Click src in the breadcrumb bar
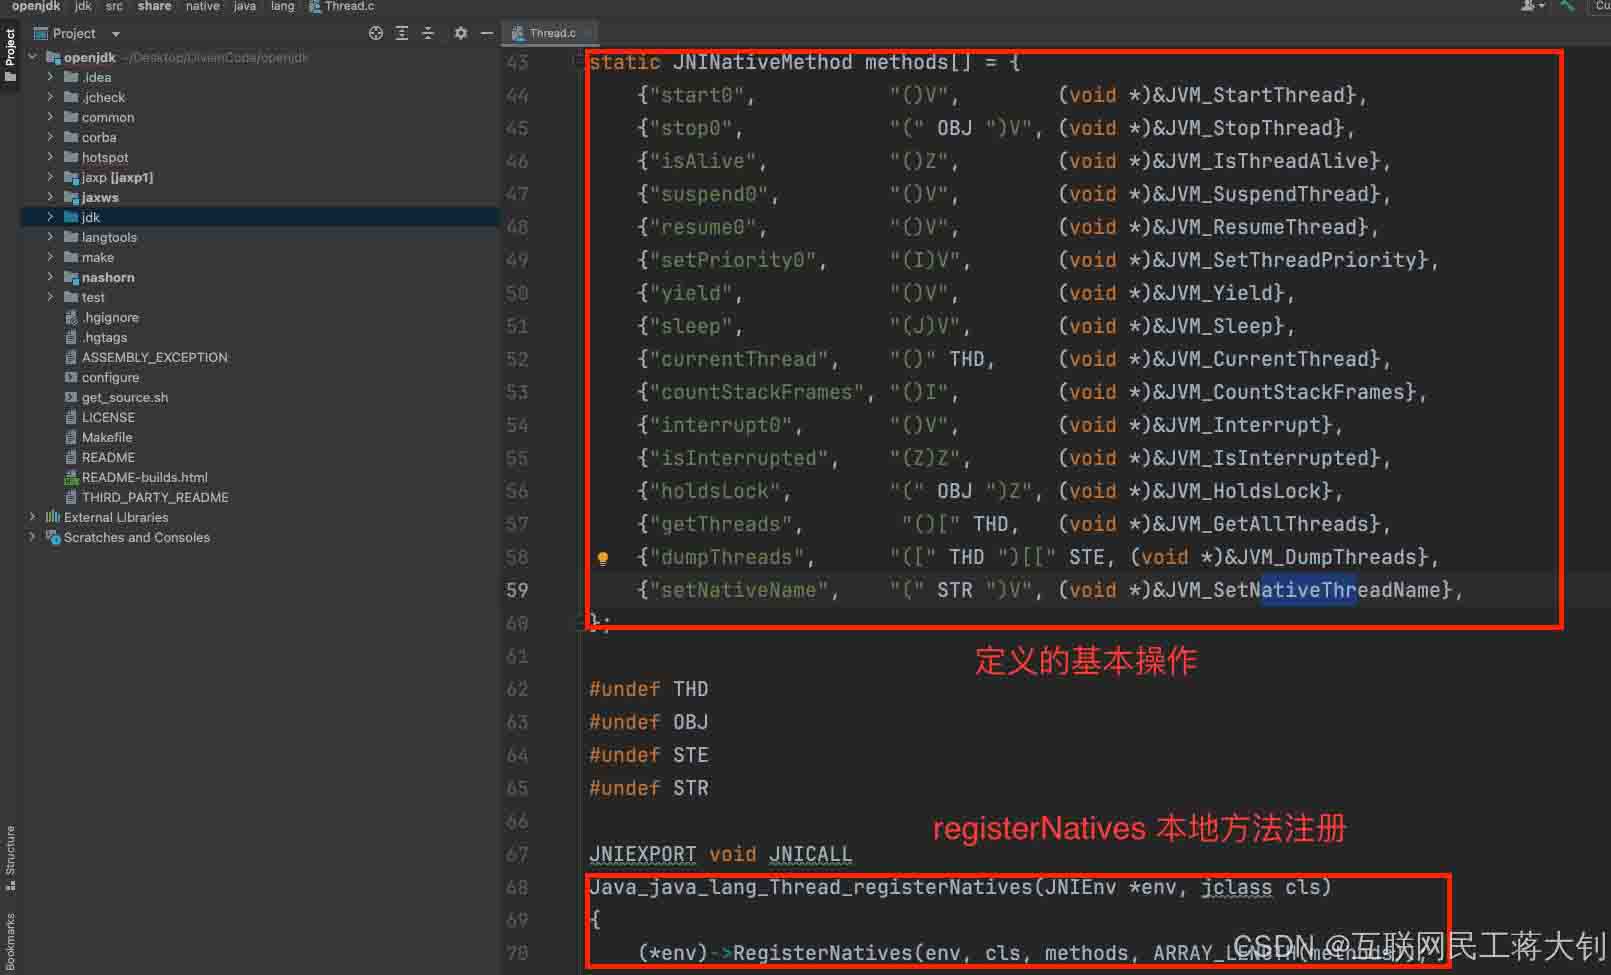Viewport: 1611px width, 975px height. (114, 6)
